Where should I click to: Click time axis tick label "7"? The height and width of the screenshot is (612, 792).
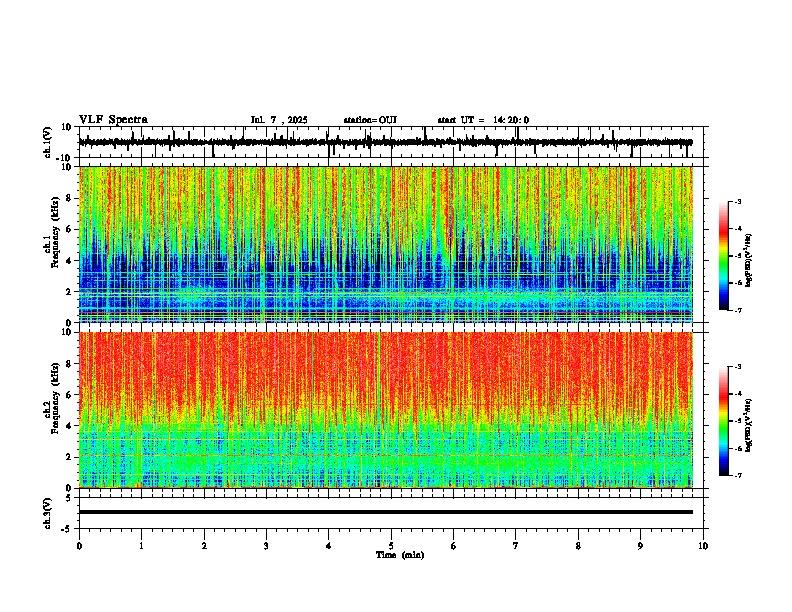(x=516, y=546)
